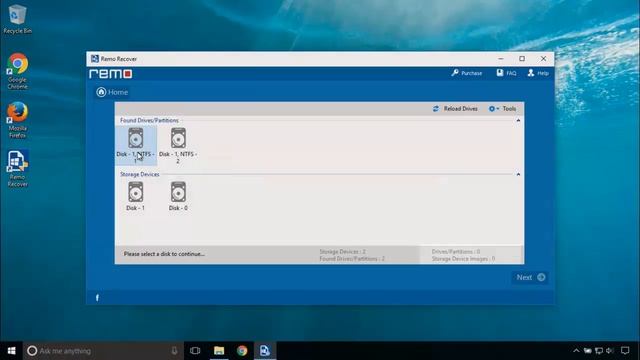Viewport: 640px width, 360px height.
Task: Click the Purchase link
Action: (x=467, y=73)
